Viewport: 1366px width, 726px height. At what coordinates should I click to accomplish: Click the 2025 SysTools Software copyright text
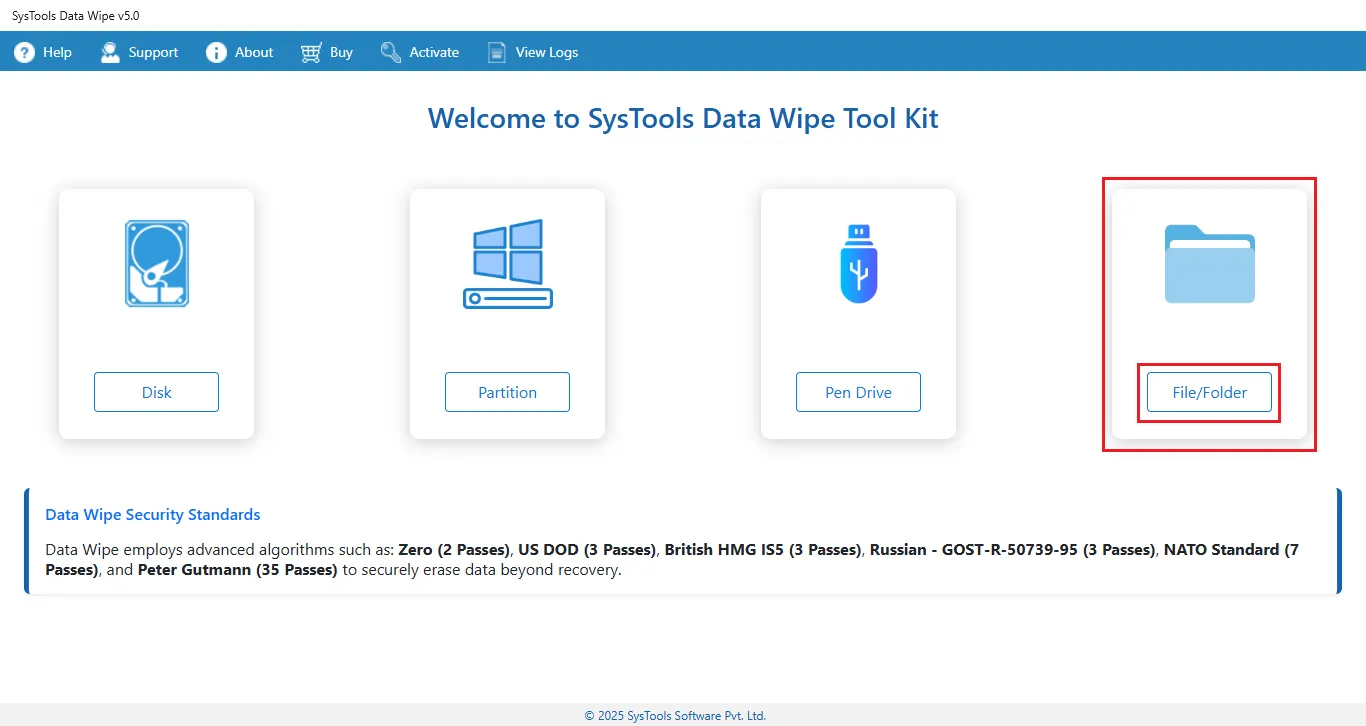(675, 716)
